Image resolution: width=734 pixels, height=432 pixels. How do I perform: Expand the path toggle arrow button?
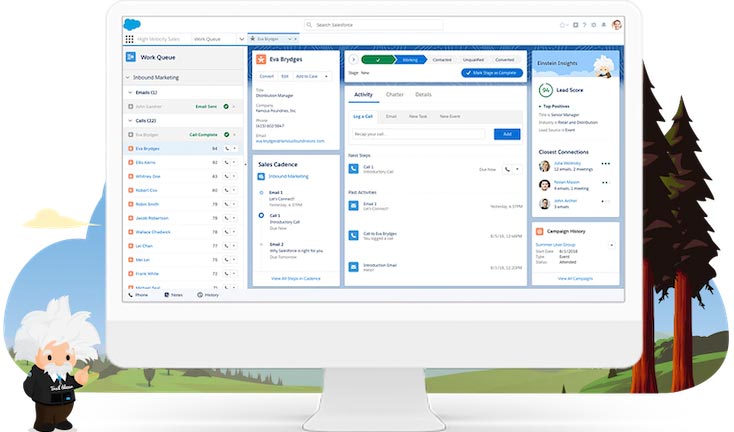353,59
